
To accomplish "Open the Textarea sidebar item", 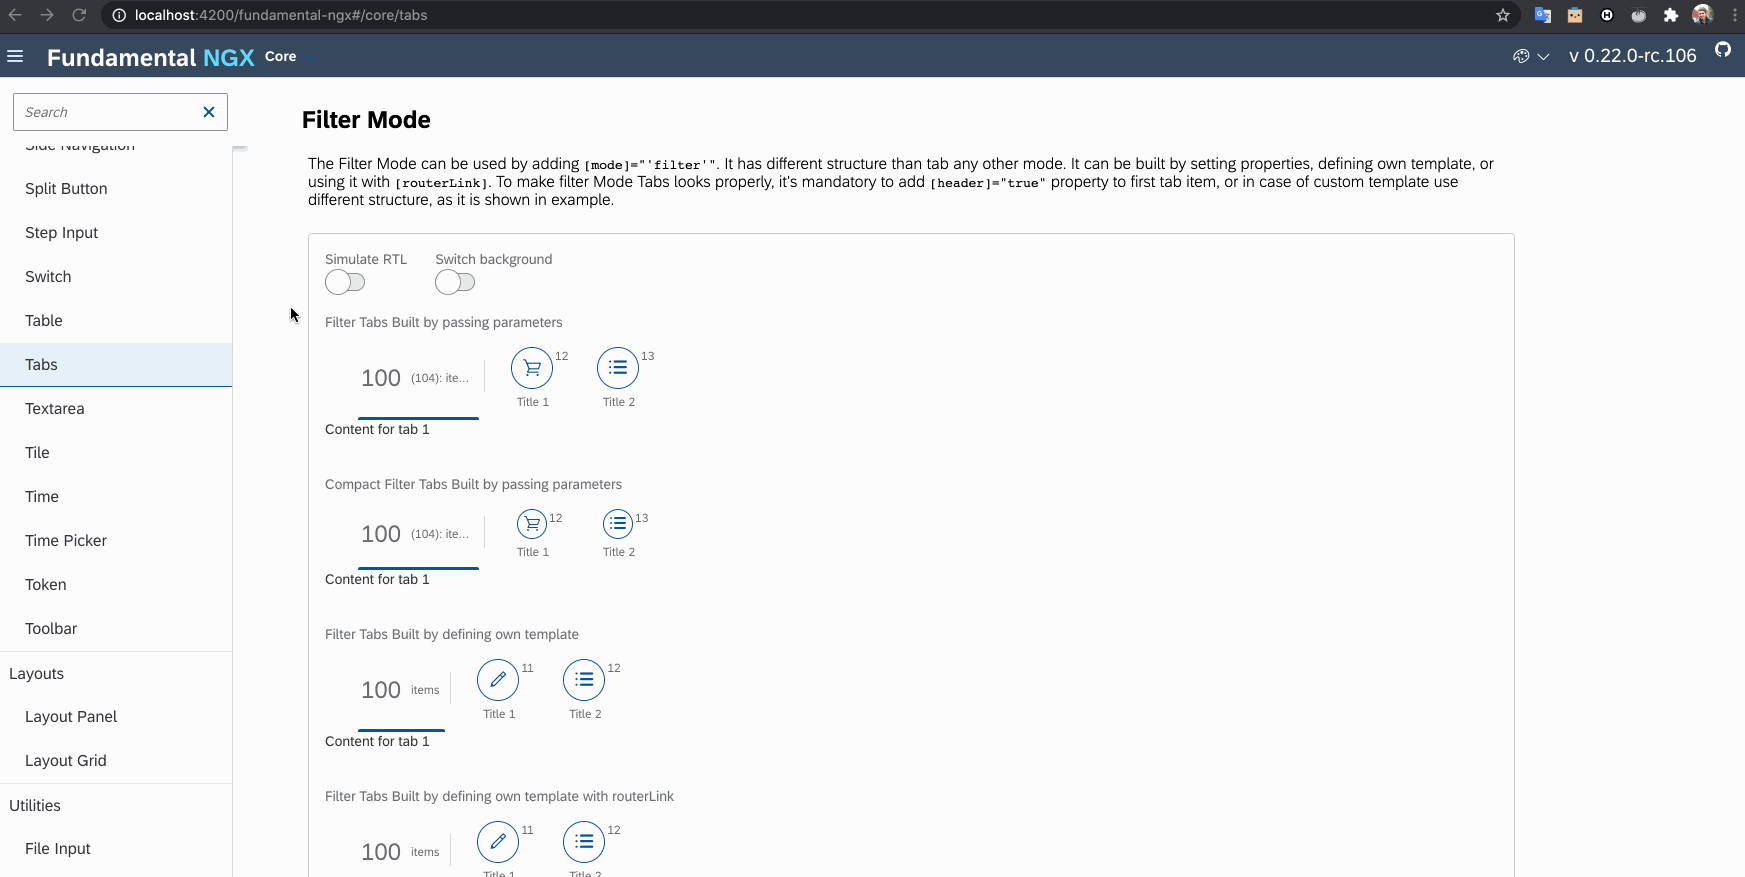I will [x=116, y=408].
